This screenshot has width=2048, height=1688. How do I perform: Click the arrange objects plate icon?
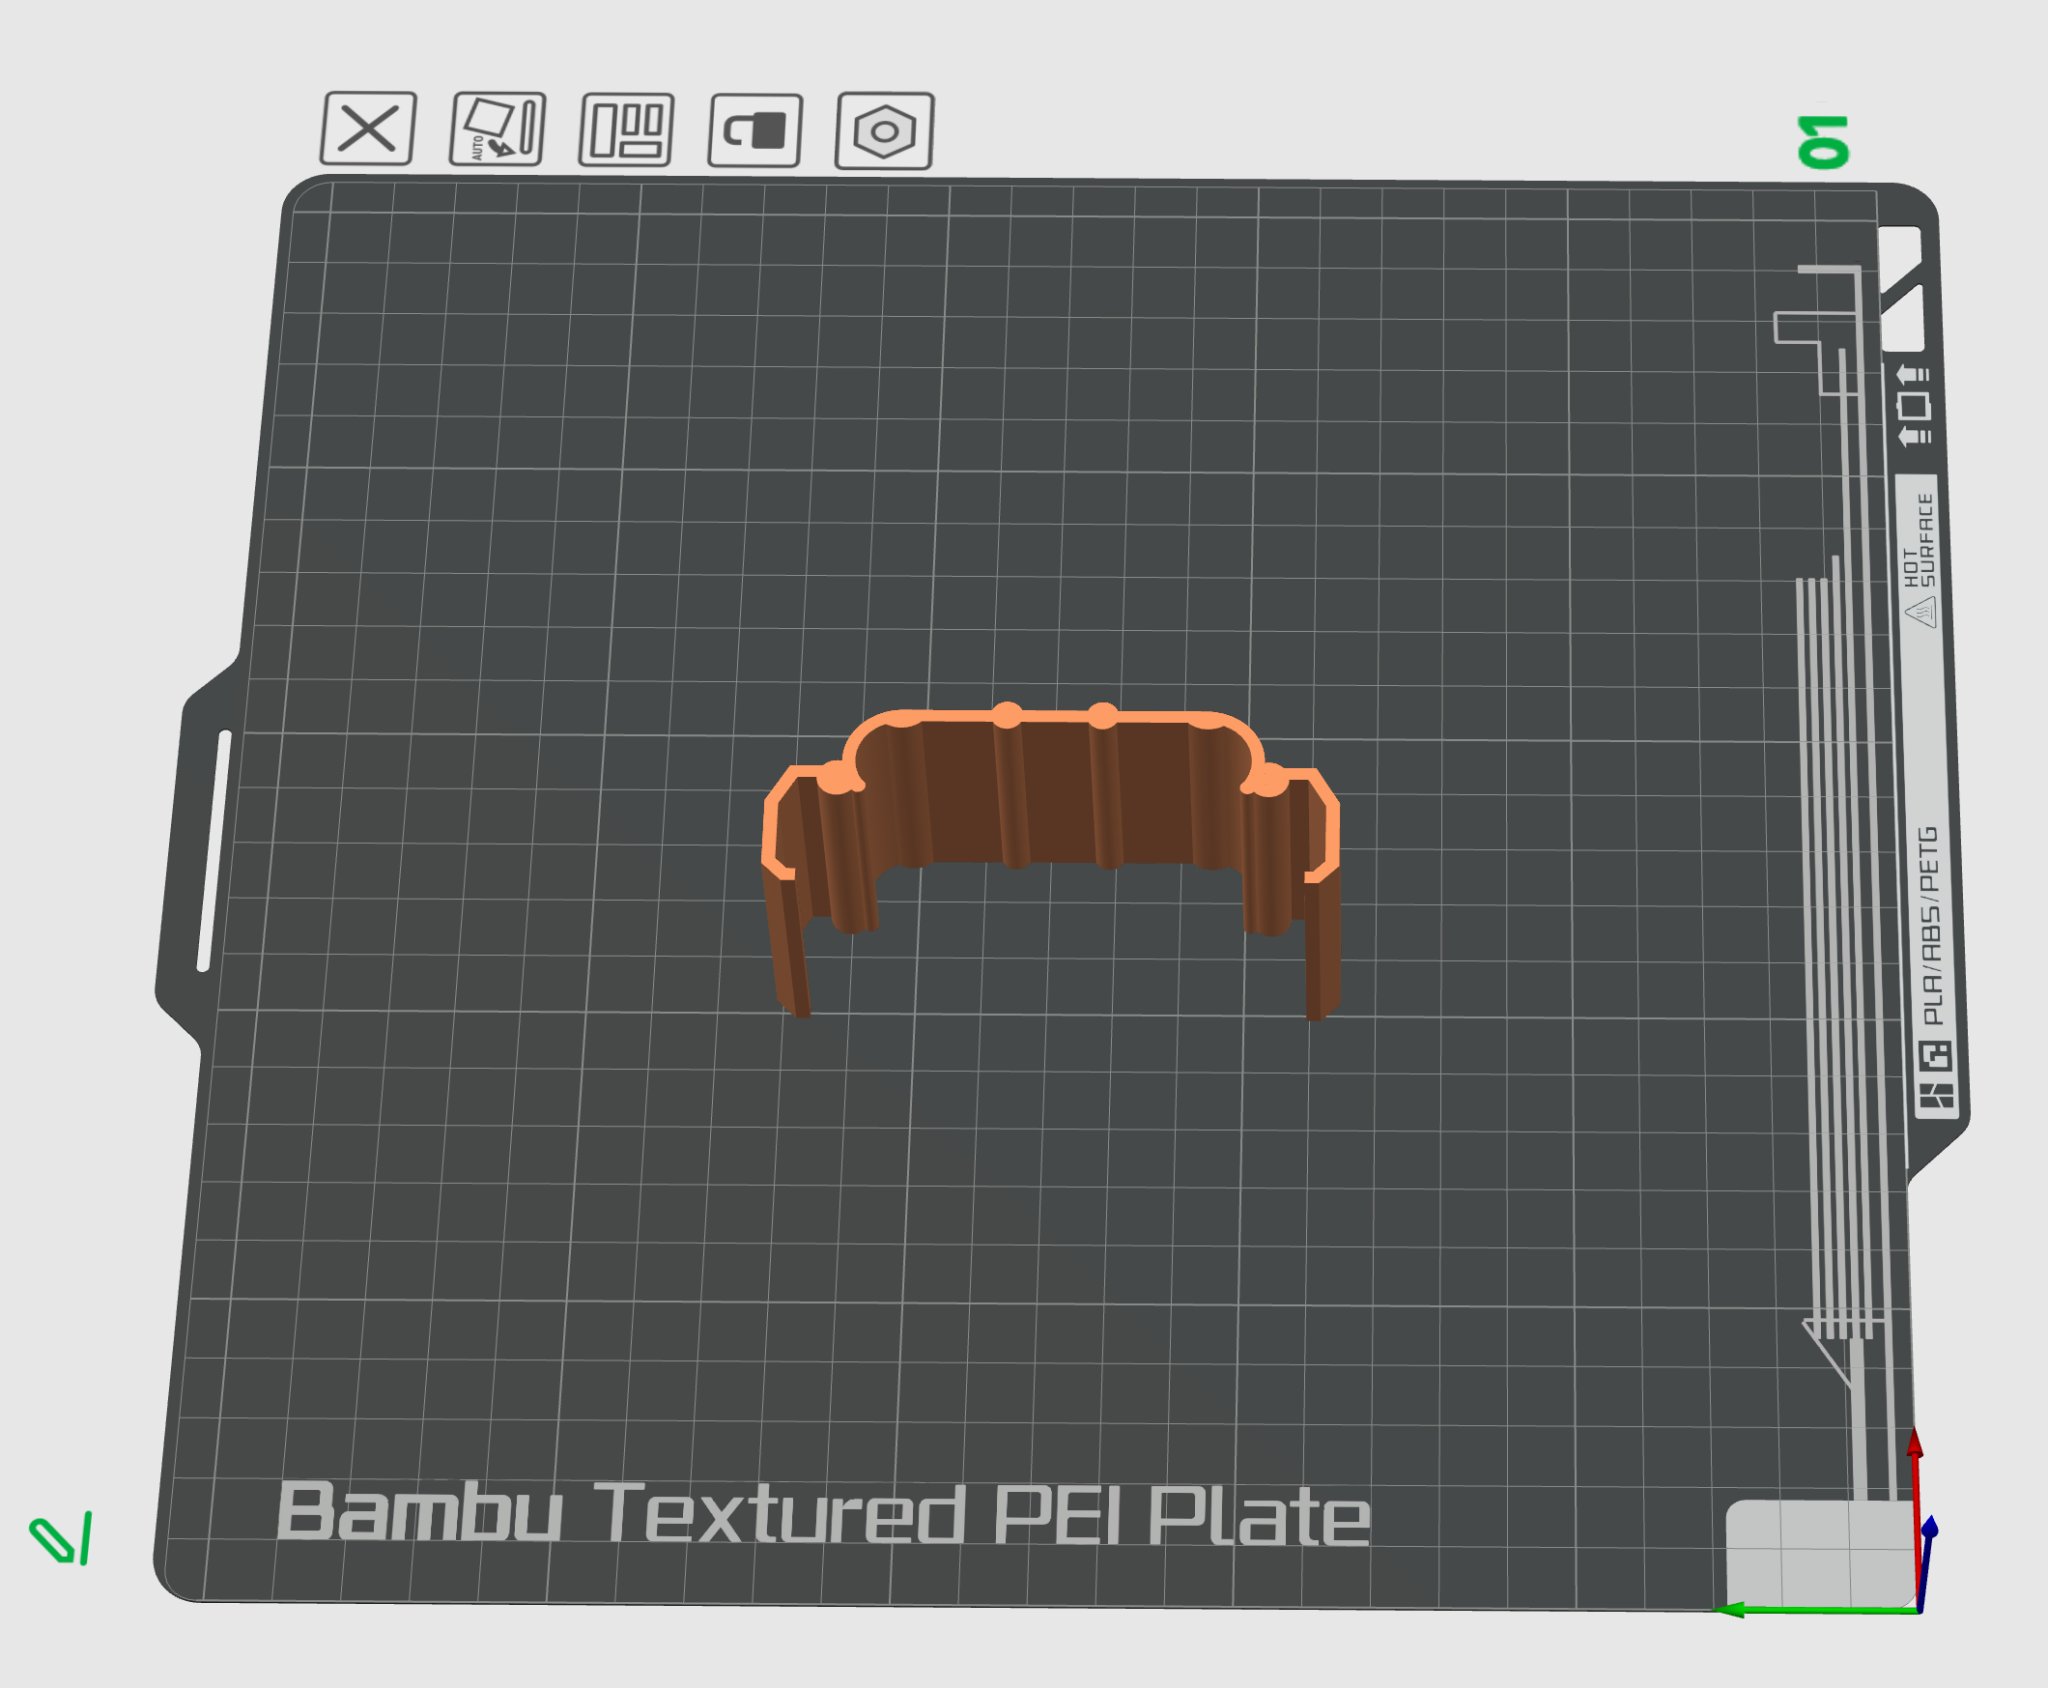(626, 130)
